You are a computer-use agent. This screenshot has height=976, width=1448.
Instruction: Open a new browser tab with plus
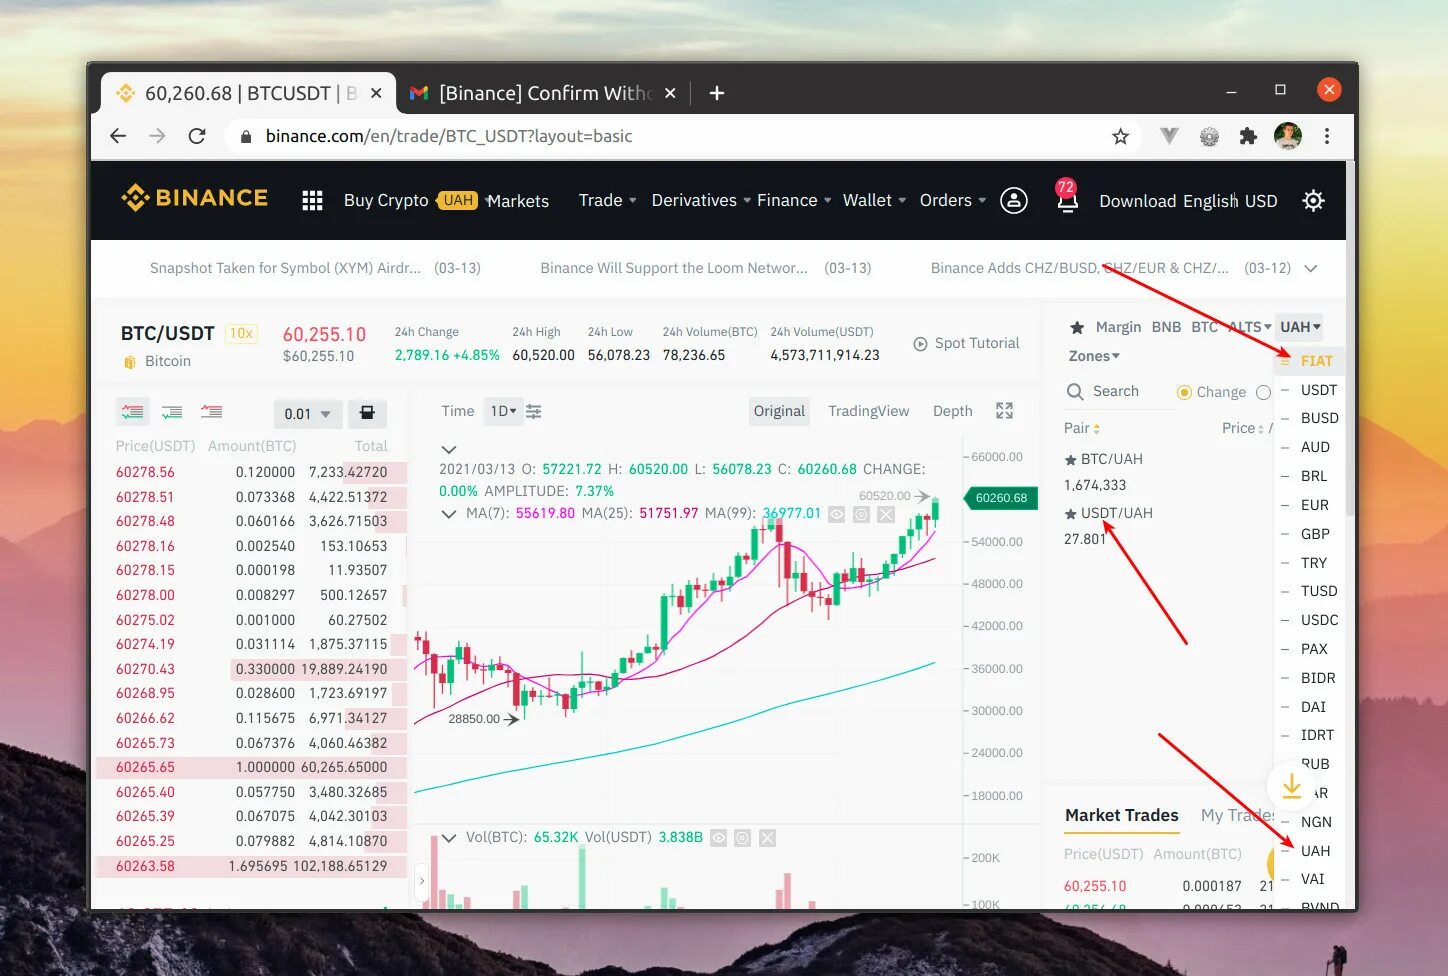pos(717,93)
